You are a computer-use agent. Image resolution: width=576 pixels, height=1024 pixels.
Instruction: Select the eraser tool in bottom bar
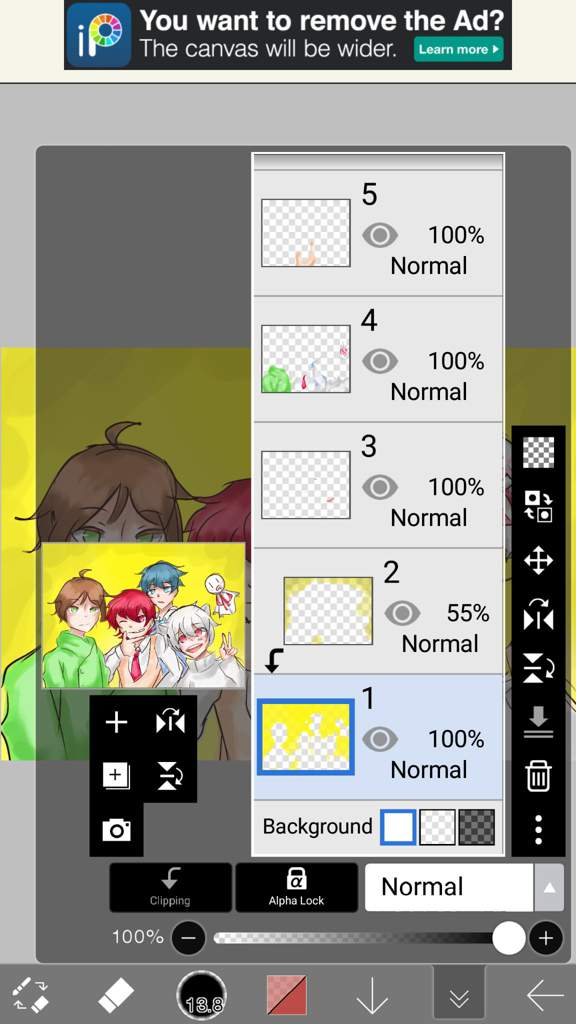pos(116,996)
